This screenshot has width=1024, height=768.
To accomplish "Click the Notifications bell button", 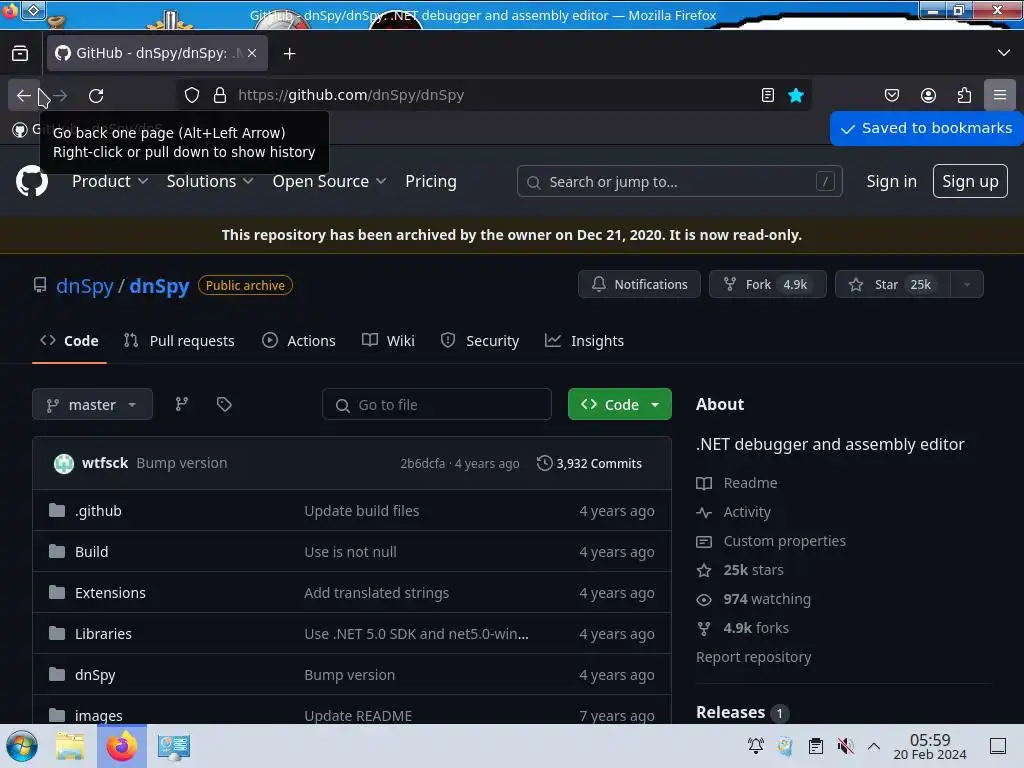I will [639, 284].
